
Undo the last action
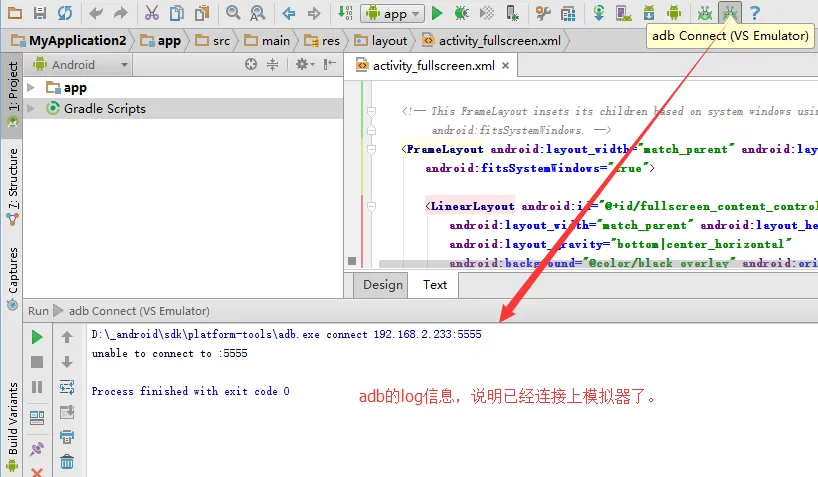(x=95, y=13)
